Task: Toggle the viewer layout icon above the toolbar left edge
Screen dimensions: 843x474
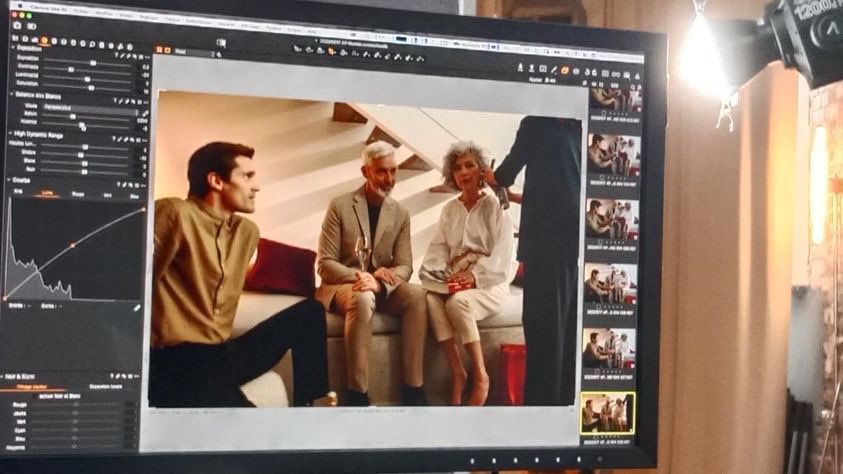Action: point(221,42)
